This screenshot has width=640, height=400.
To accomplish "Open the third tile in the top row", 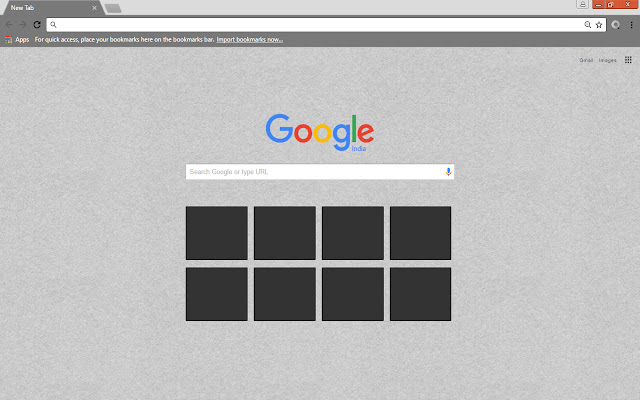I will (353, 233).
